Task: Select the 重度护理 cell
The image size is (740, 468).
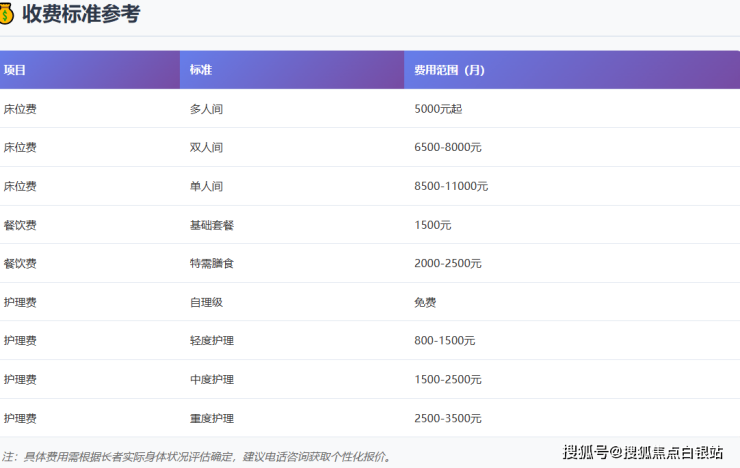Action: point(211,418)
